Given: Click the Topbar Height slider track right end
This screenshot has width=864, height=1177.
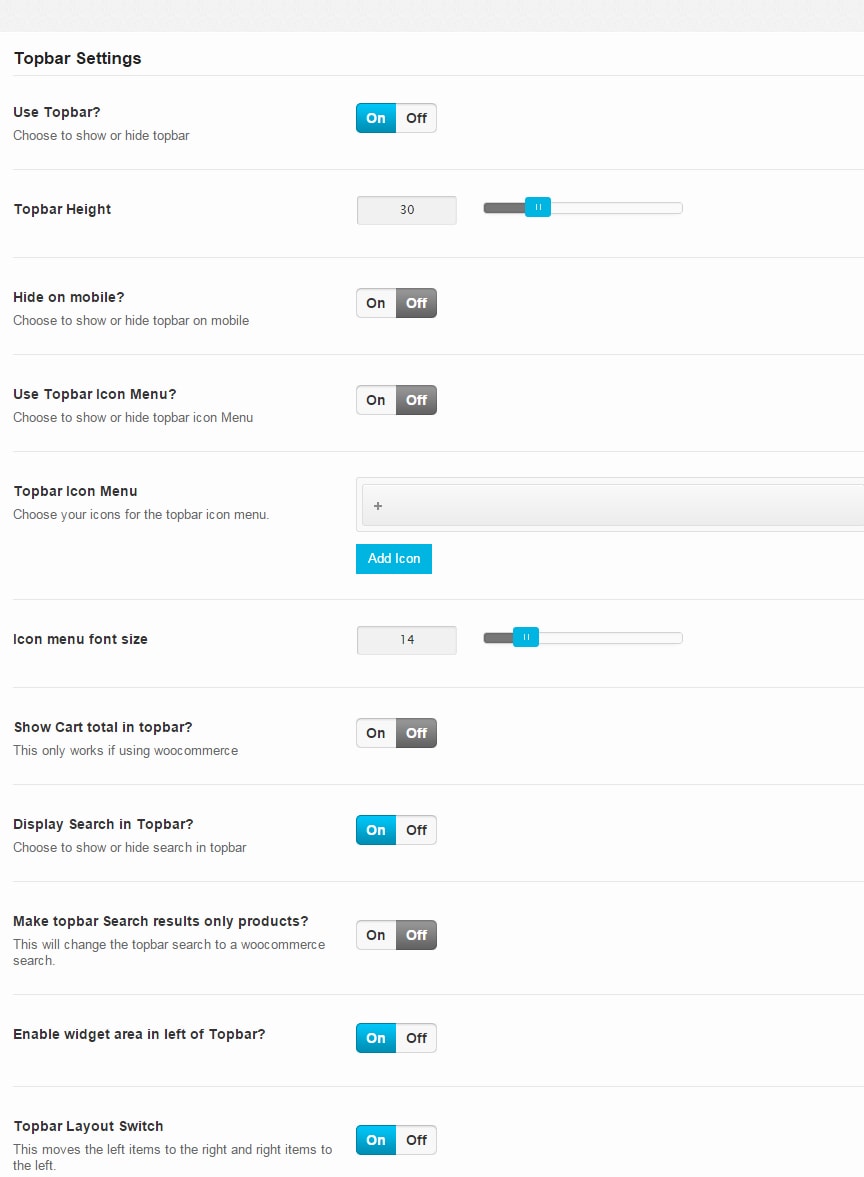Looking at the screenshot, I should point(677,208).
